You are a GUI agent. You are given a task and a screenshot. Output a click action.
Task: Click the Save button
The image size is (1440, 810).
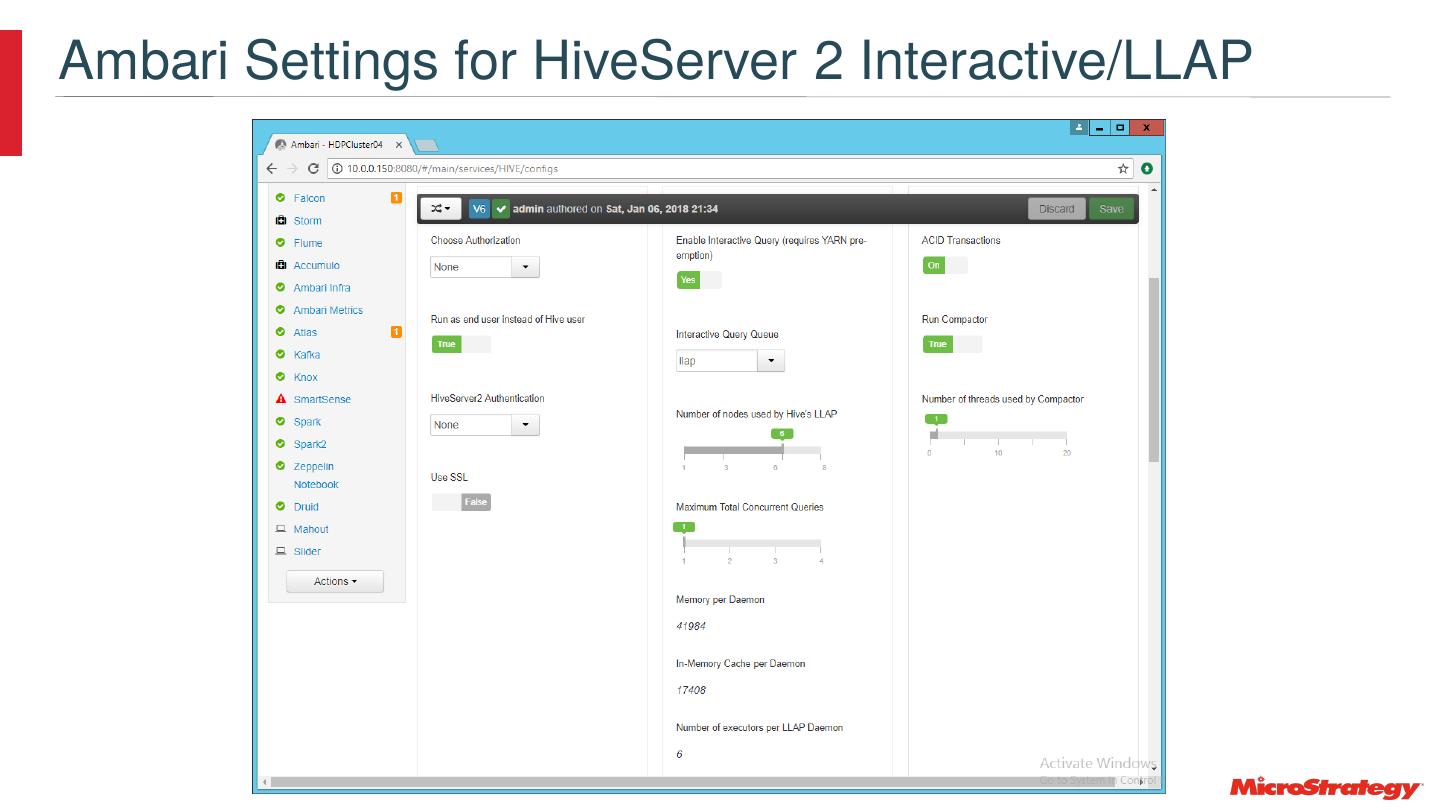tap(1111, 209)
